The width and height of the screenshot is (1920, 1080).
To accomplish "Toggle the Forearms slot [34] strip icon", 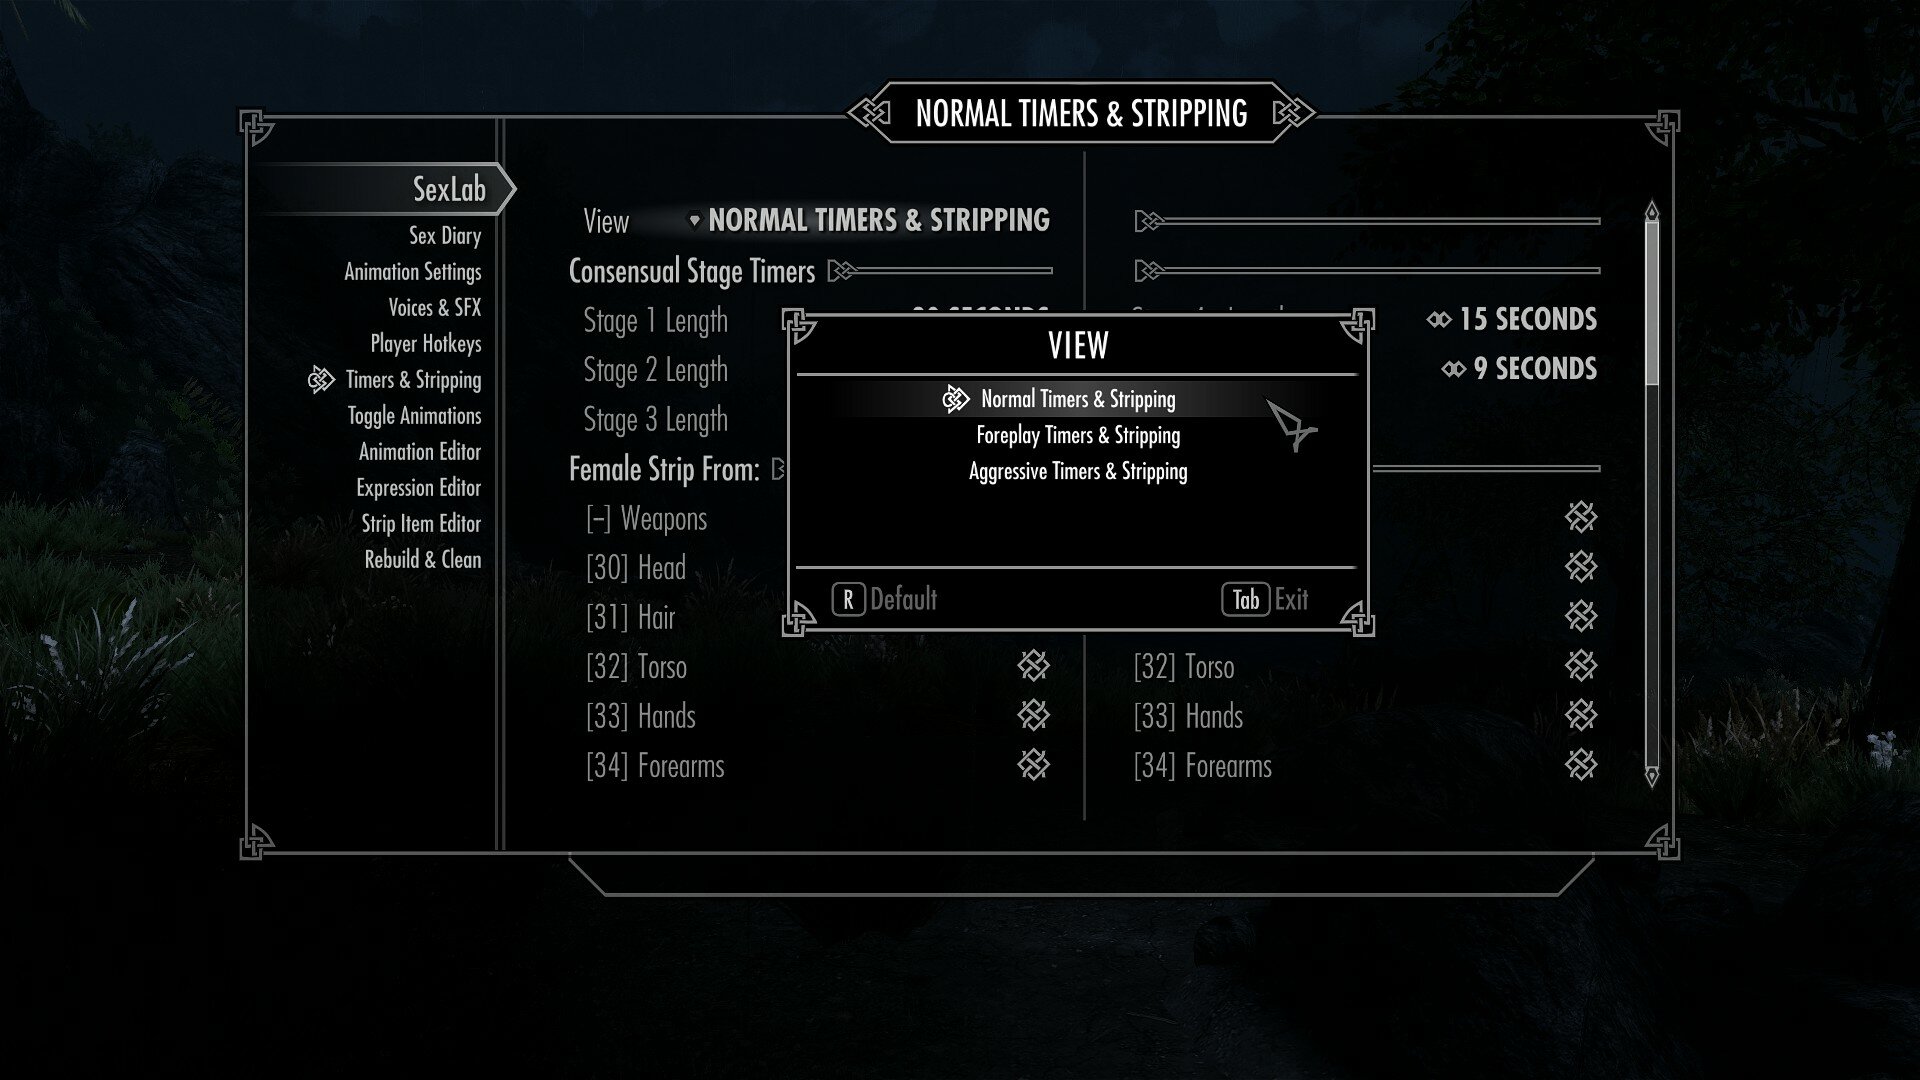I will [x=1033, y=765].
